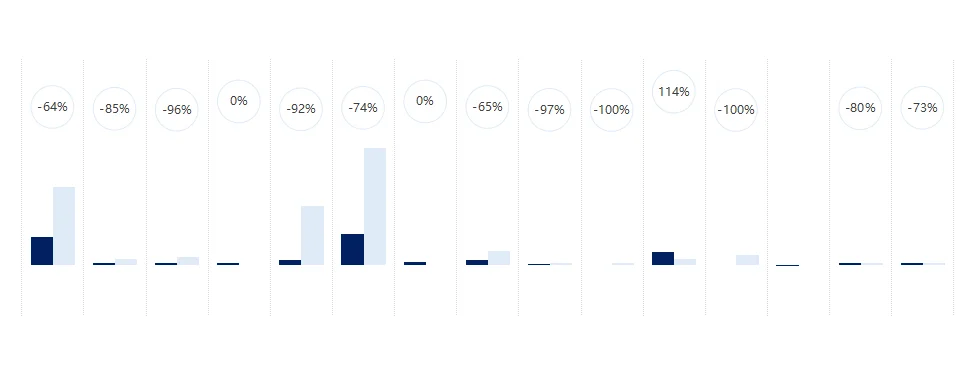Click the -96% circular label
This screenshot has height=373, width=976.
tap(176, 110)
